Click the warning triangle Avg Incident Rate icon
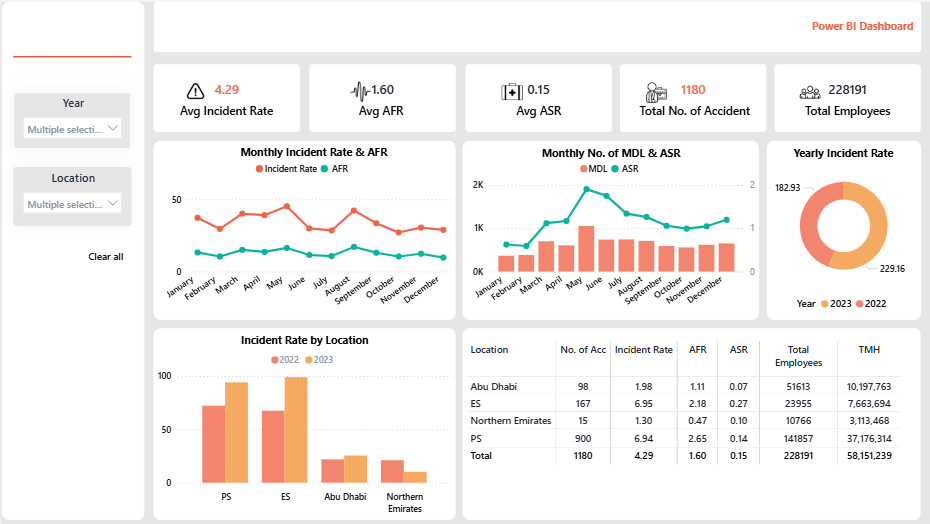Viewport: 930px width, 524px height. click(196, 90)
